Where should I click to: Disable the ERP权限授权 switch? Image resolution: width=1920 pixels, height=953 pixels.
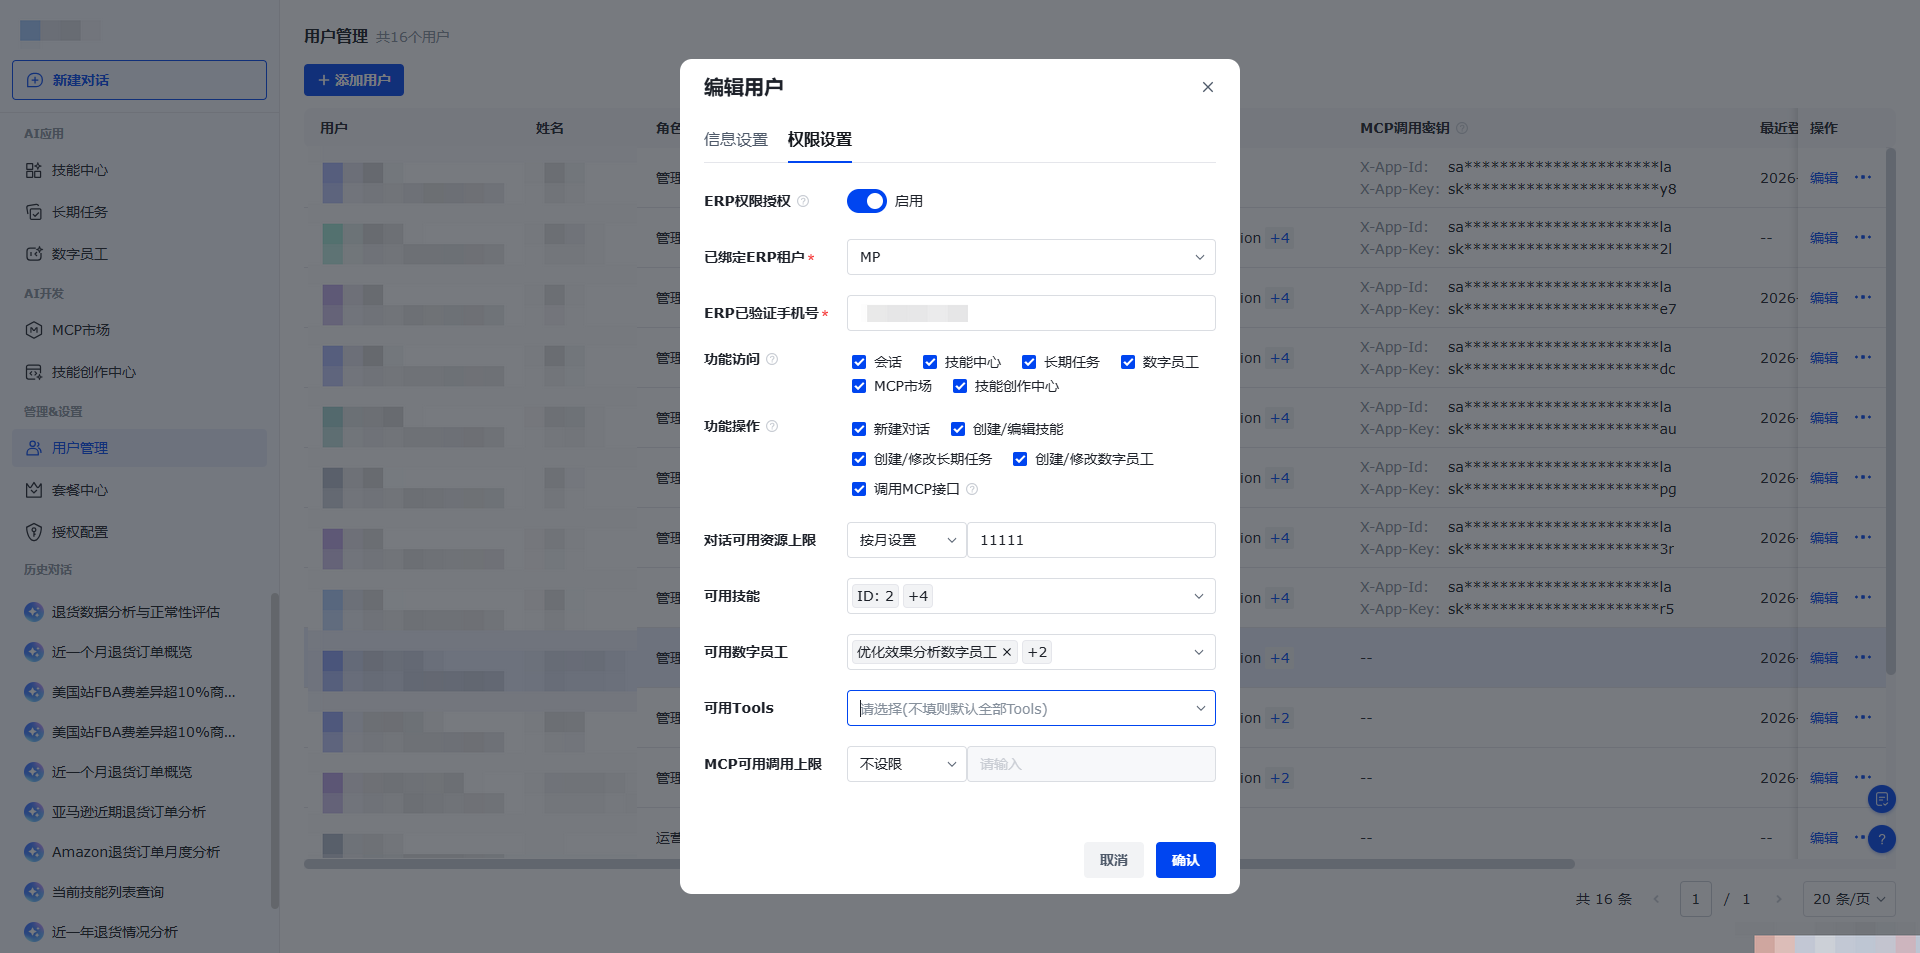point(867,201)
